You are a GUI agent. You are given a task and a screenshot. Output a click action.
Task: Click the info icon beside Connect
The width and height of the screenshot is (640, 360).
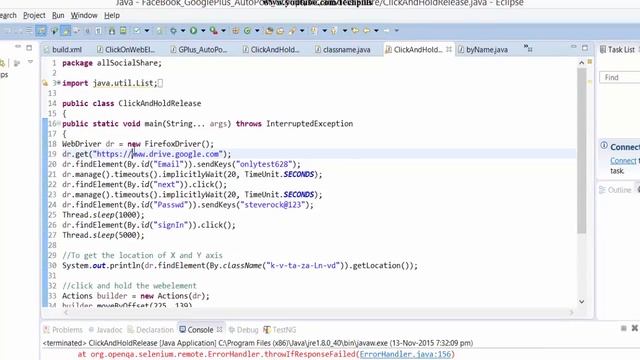pyautogui.click(x=604, y=146)
